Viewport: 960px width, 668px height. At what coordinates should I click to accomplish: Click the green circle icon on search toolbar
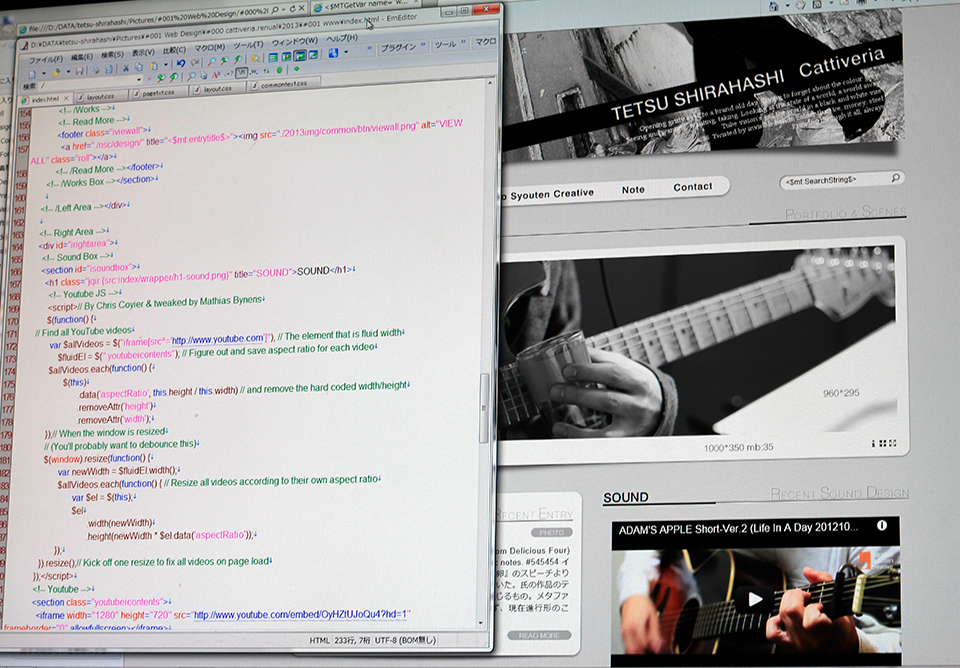pyautogui.click(x=280, y=70)
